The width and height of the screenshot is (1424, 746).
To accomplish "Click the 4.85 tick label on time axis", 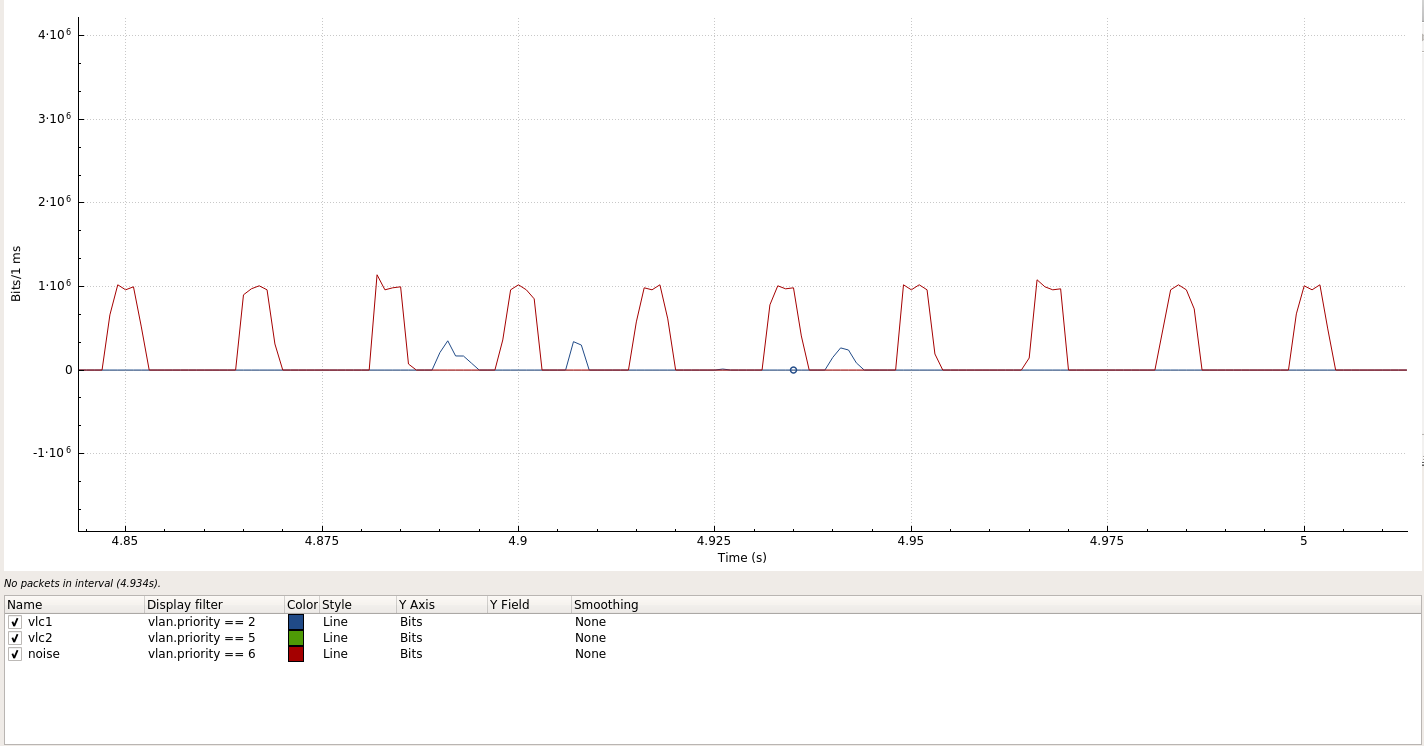I will (x=125, y=541).
